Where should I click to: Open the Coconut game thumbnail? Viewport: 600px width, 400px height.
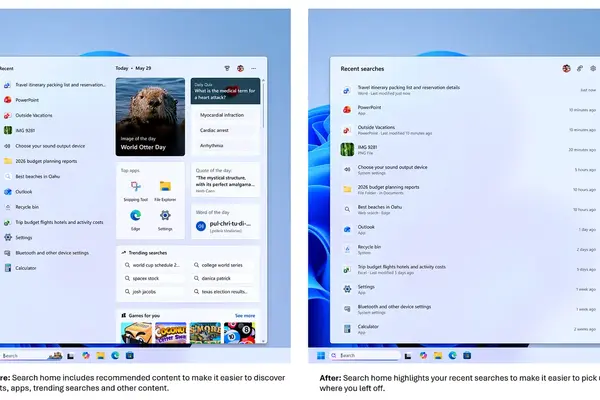coord(171,332)
